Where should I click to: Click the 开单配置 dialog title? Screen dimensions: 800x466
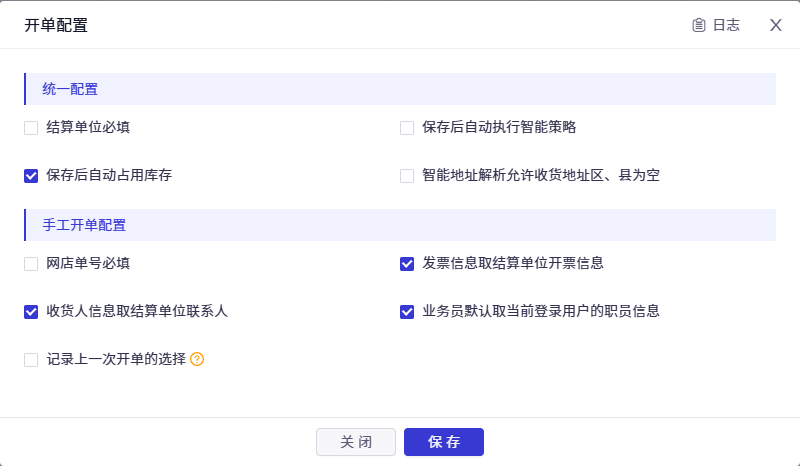point(56,25)
